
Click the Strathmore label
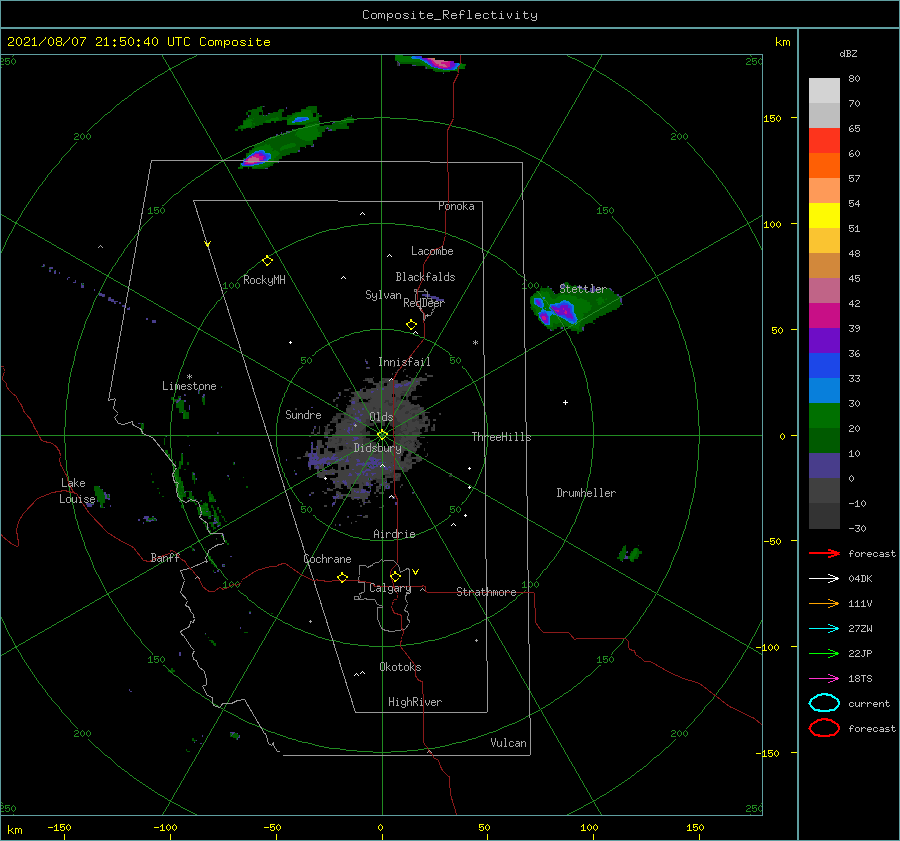pos(486,592)
